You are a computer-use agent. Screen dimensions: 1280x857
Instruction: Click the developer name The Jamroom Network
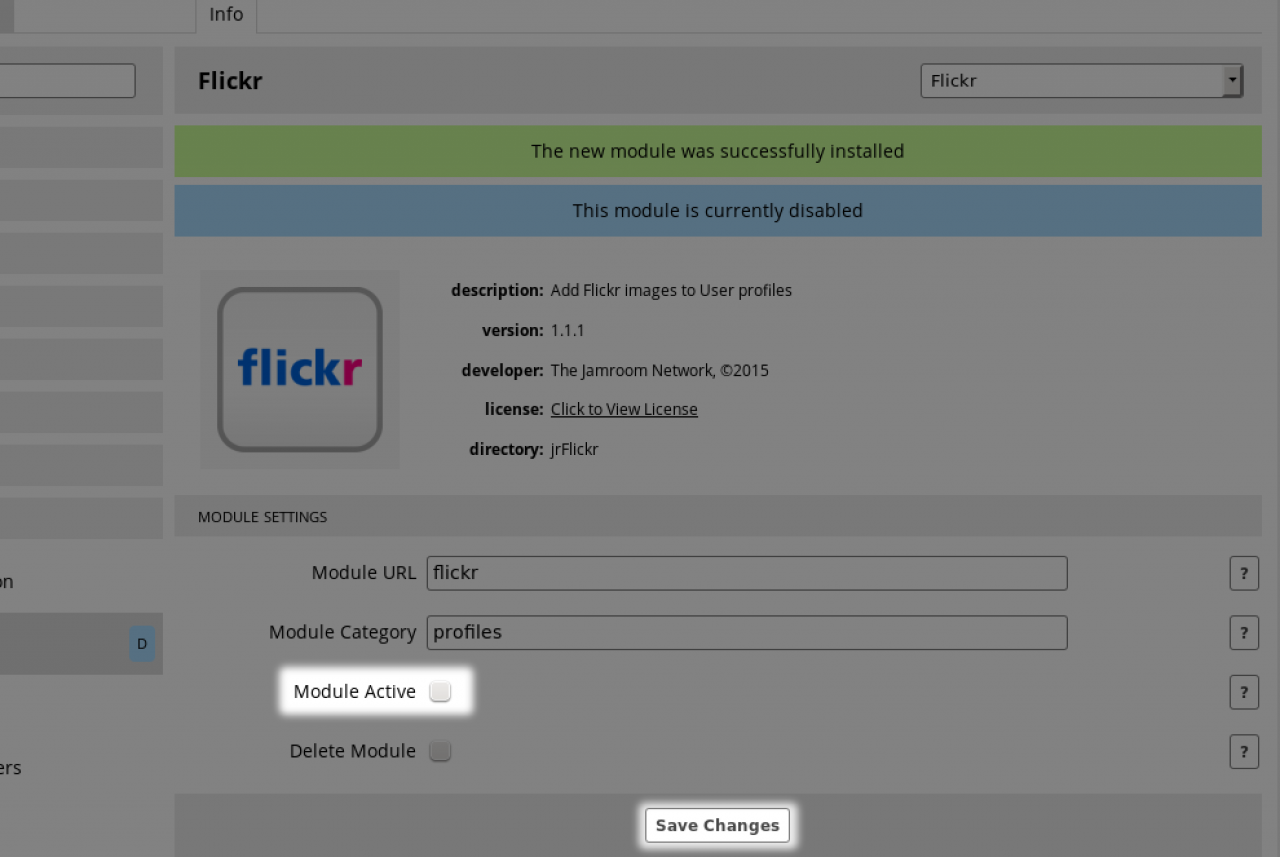tap(660, 370)
